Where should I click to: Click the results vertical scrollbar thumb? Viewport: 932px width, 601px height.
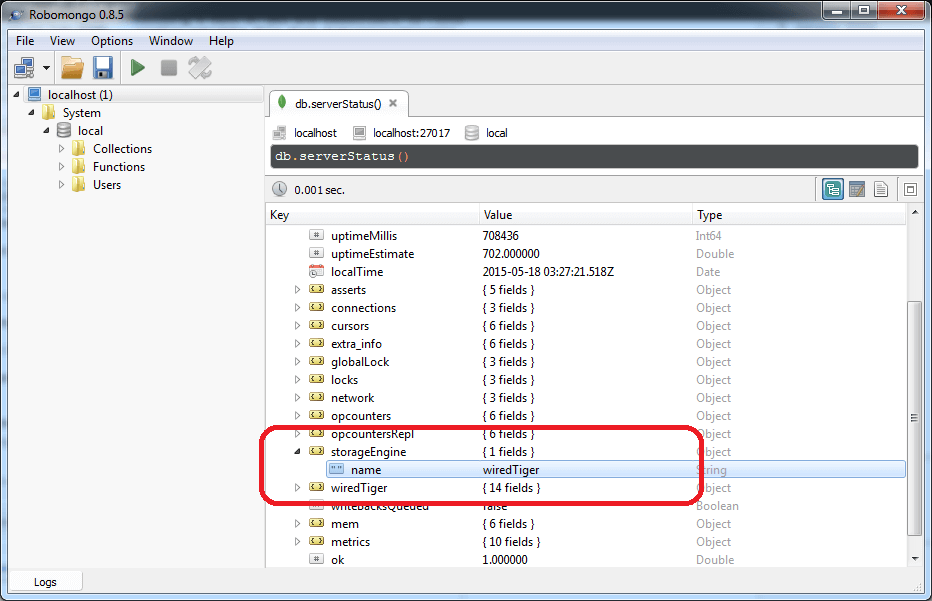coord(914,418)
